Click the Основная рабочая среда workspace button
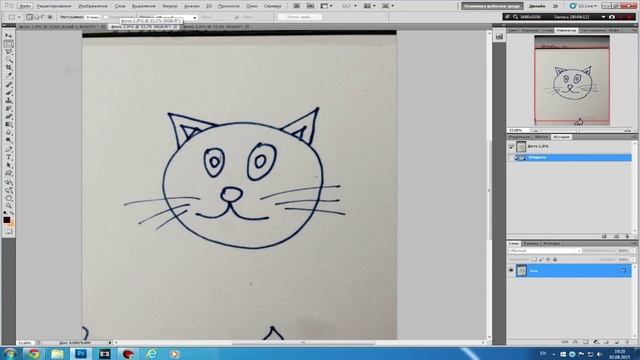The image size is (640, 360). click(x=492, y=6)
